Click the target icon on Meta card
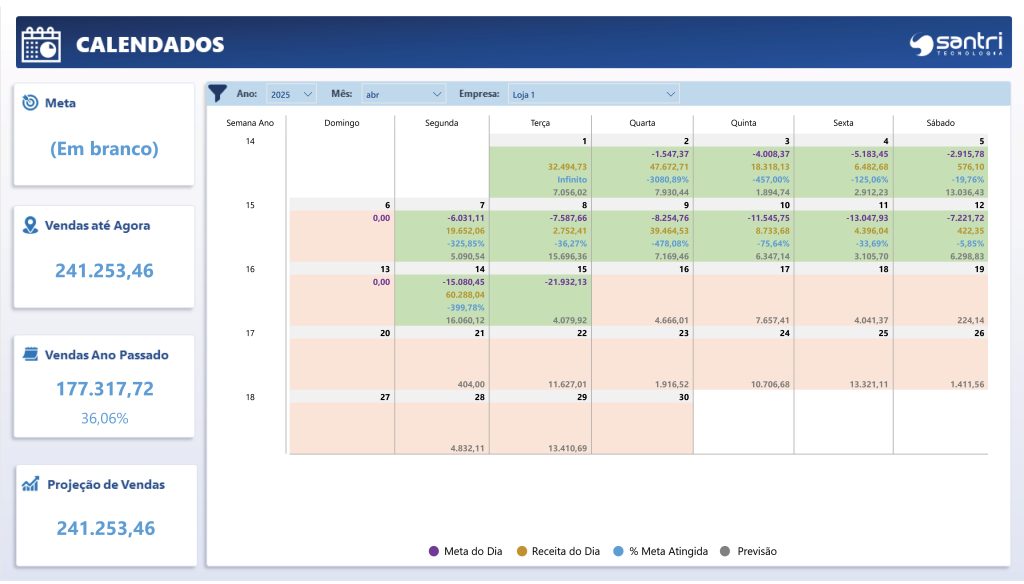Image resolution: width=1024 pixels, height=584 pixels. [x=30, y=103]
